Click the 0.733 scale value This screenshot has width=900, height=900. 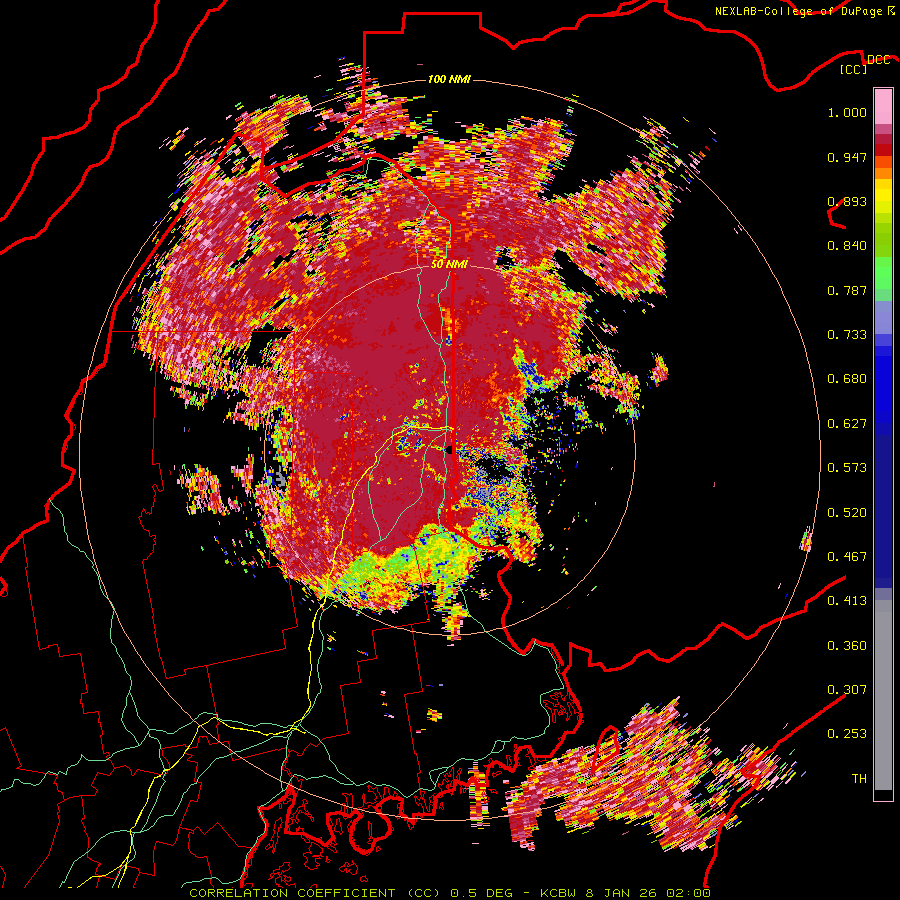[x=847, y=335]
